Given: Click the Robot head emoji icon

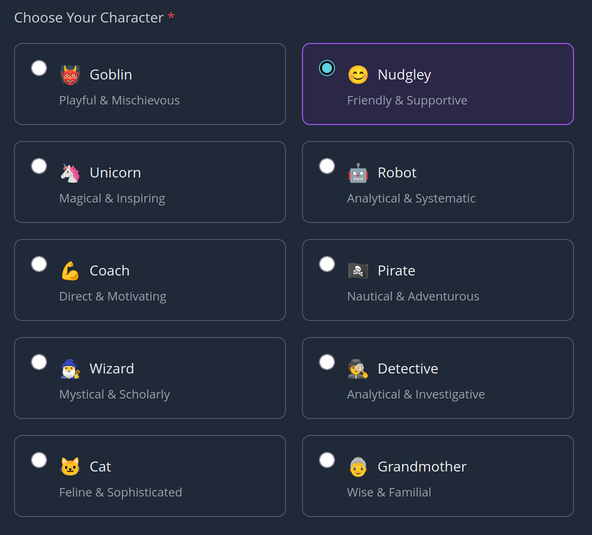Looking at the screenshot, I should point(358,173).
